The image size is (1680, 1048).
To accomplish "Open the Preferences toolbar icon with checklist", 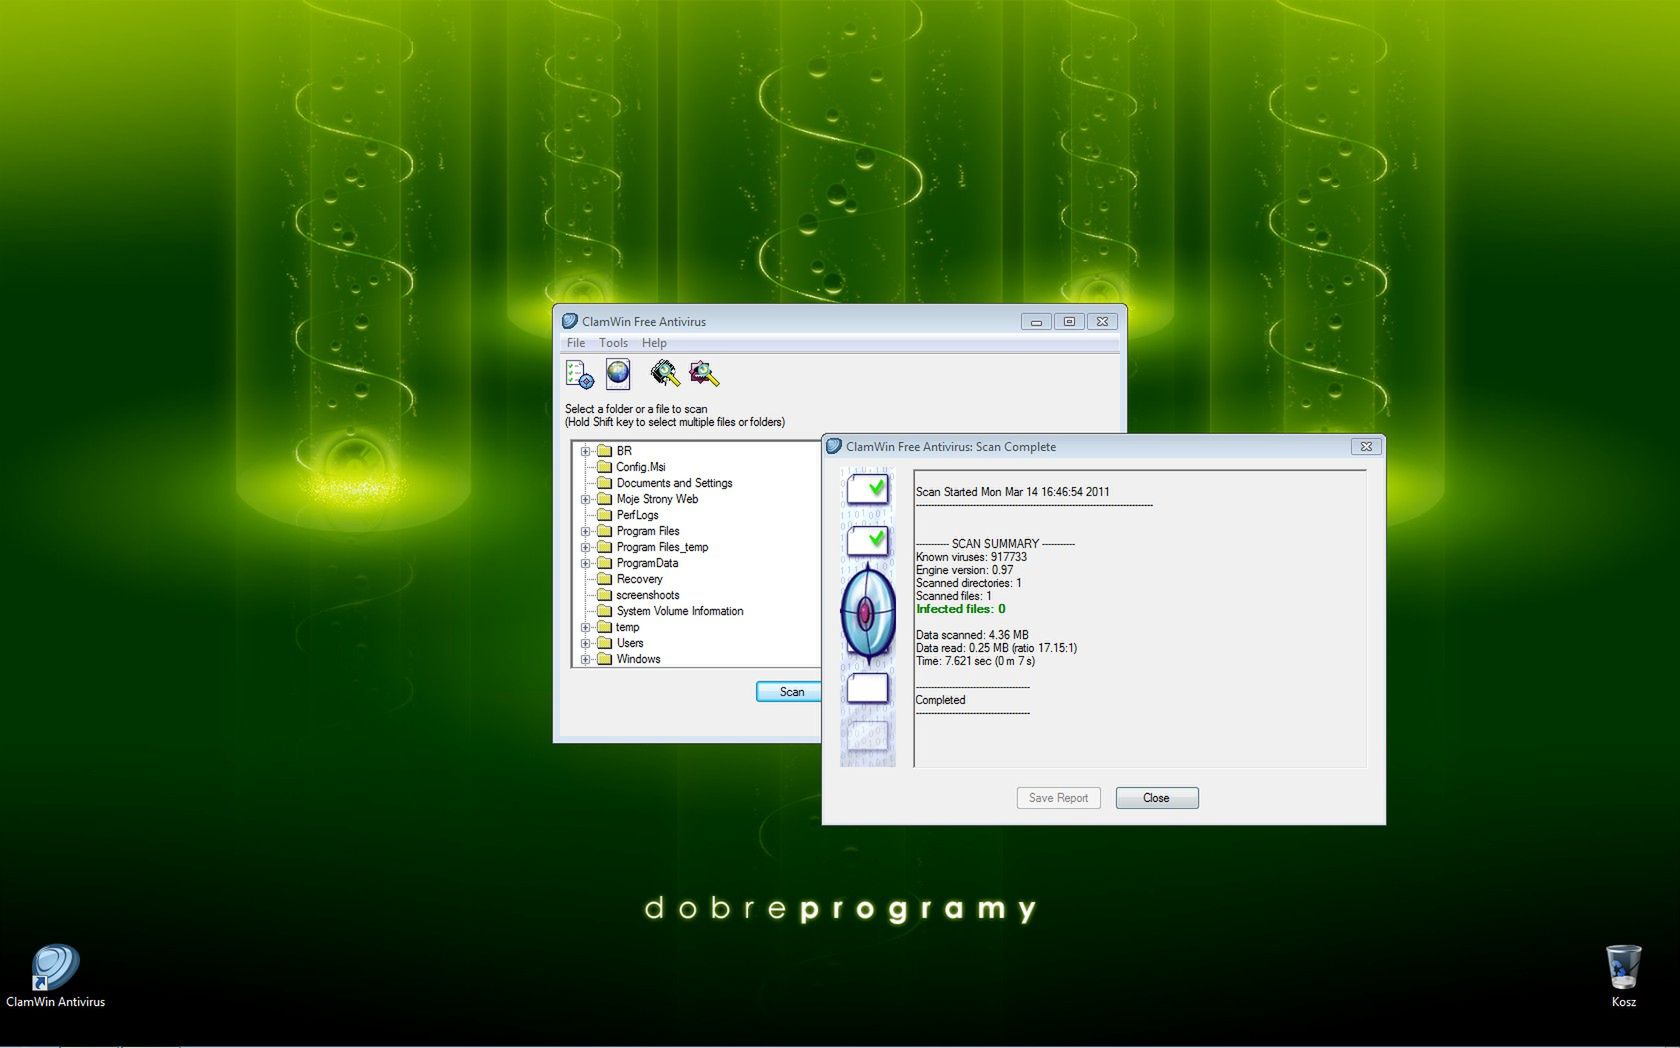I will [x=579, y=374].
